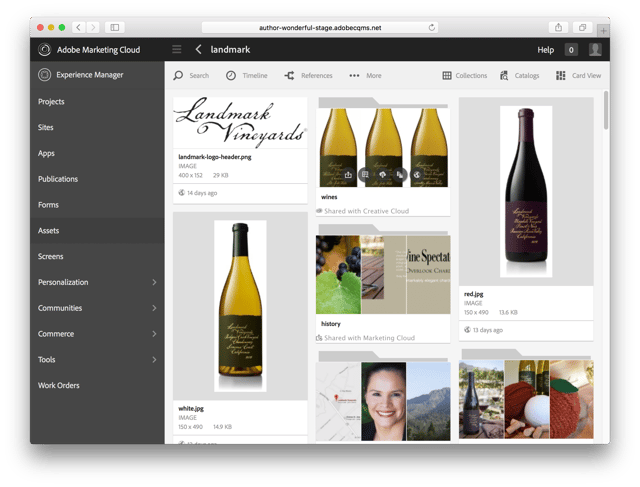Click the publish globe icon beside 13 days ago
Viewport: 640px width, 487px height.
tap(467, 330)
